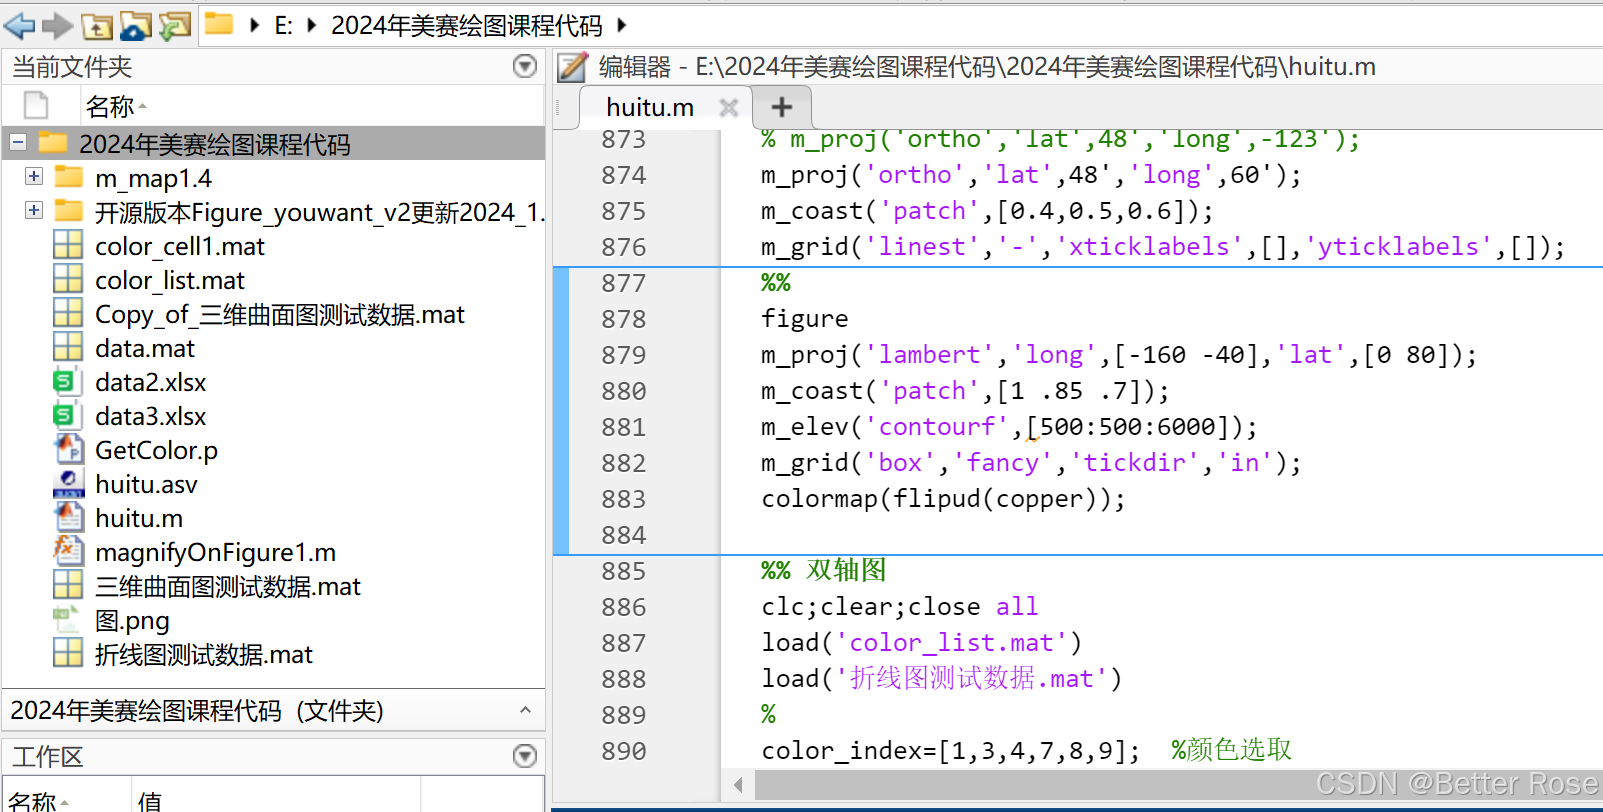1603x812 pixels.
Task: Click file type column header icon
Action: (x=36, y=105)
